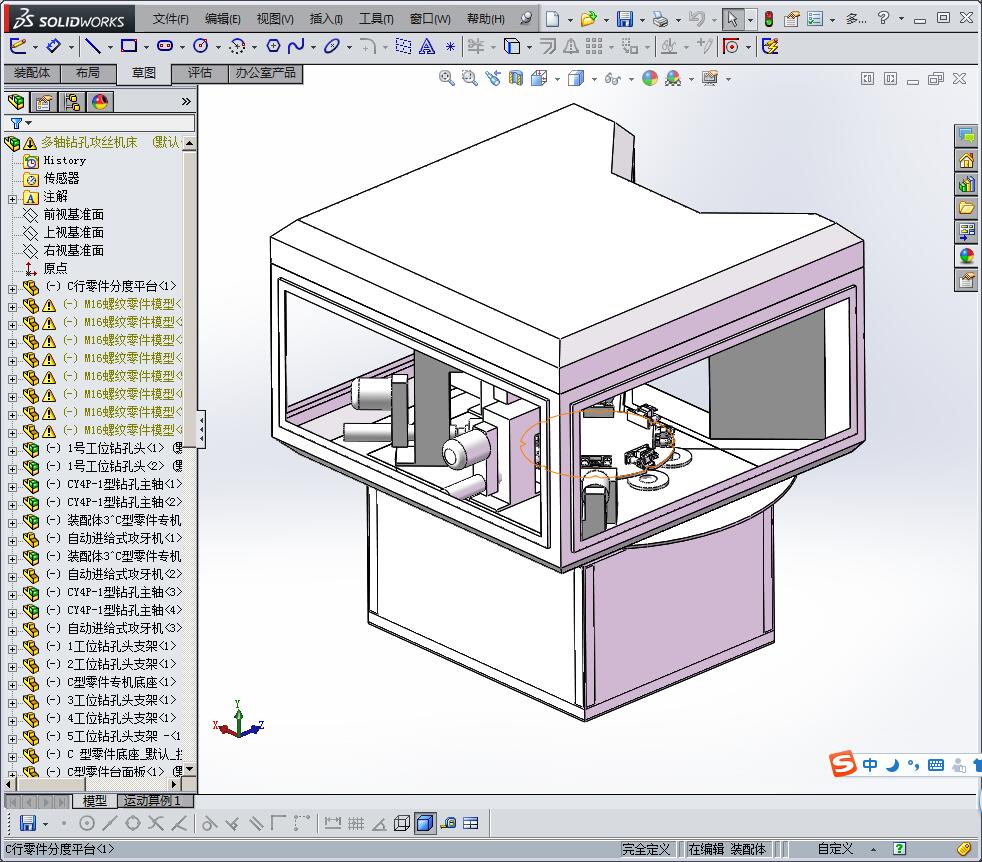Select the Spline sketch tool

coord(296,46)
